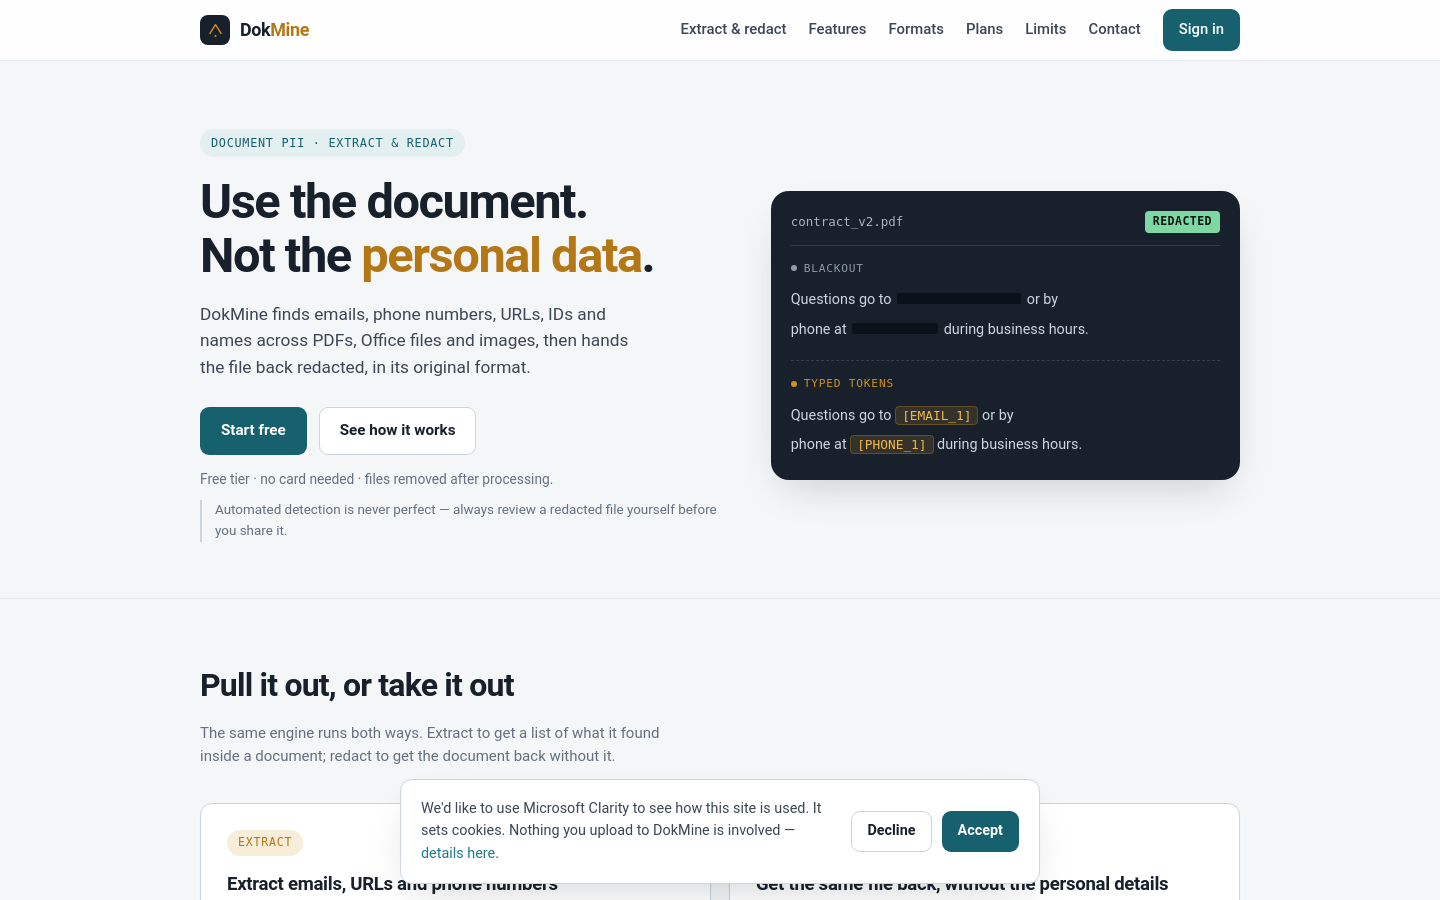1440x900 pixels.
Task: Open the DokMine home link text
Action: (x=274, y=30)
